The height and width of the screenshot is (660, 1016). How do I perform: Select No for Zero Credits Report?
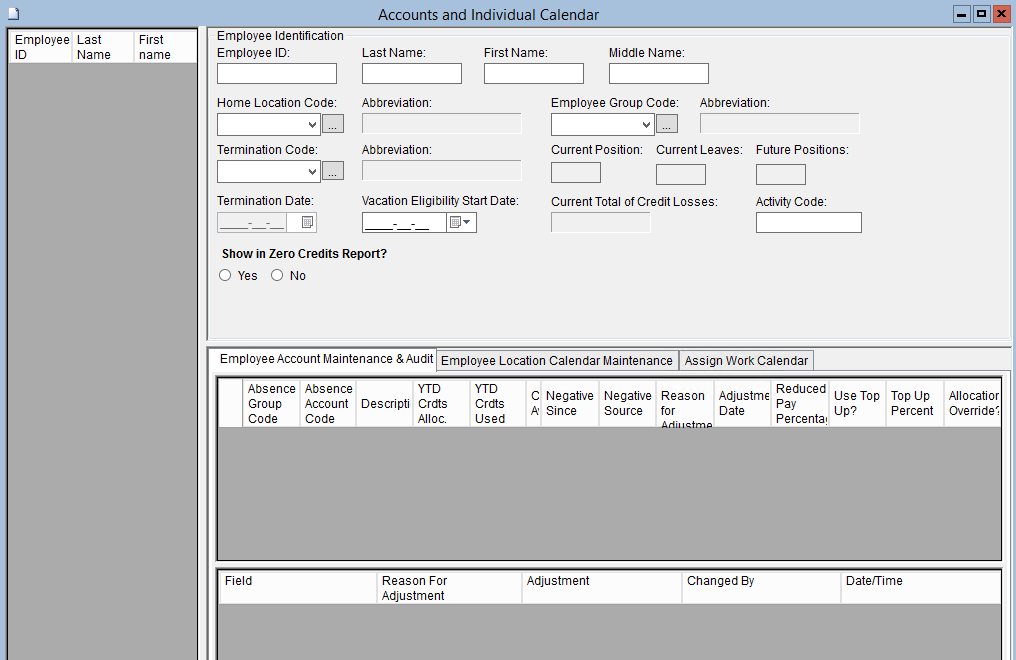tap(278, 276)
